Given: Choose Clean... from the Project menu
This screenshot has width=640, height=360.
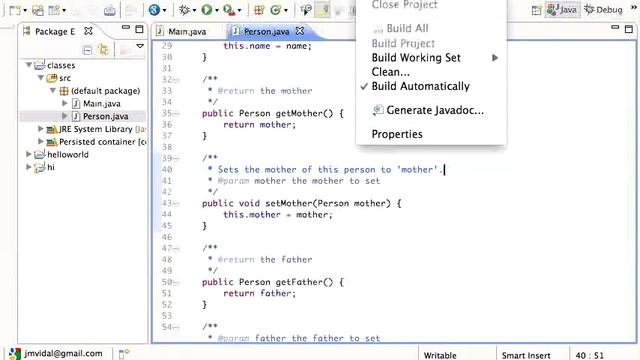Looking at the screenshot, I should click(x=431, y=72).
